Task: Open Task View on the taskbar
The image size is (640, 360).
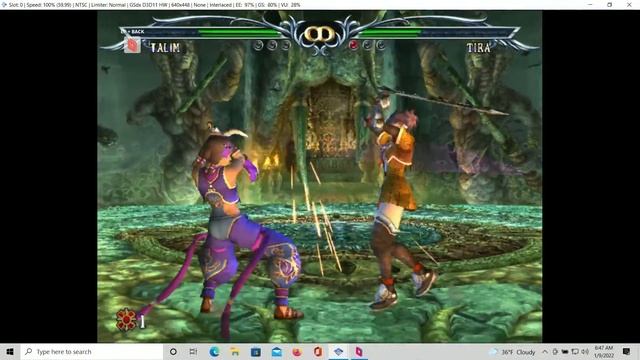Action: click(193, 351)
